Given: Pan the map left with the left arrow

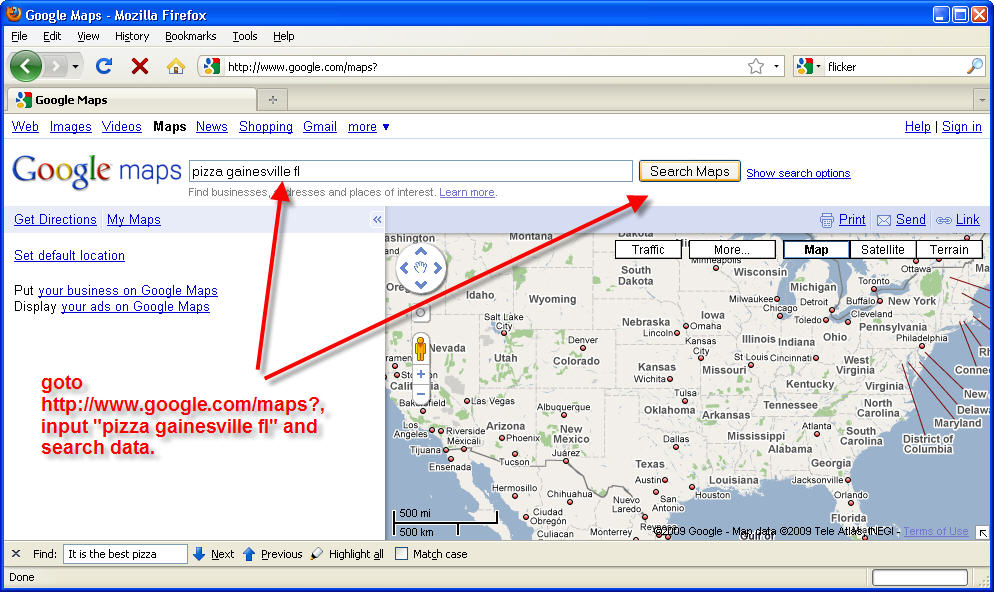Looking at the screenshot, I should [x=404, y=268].
